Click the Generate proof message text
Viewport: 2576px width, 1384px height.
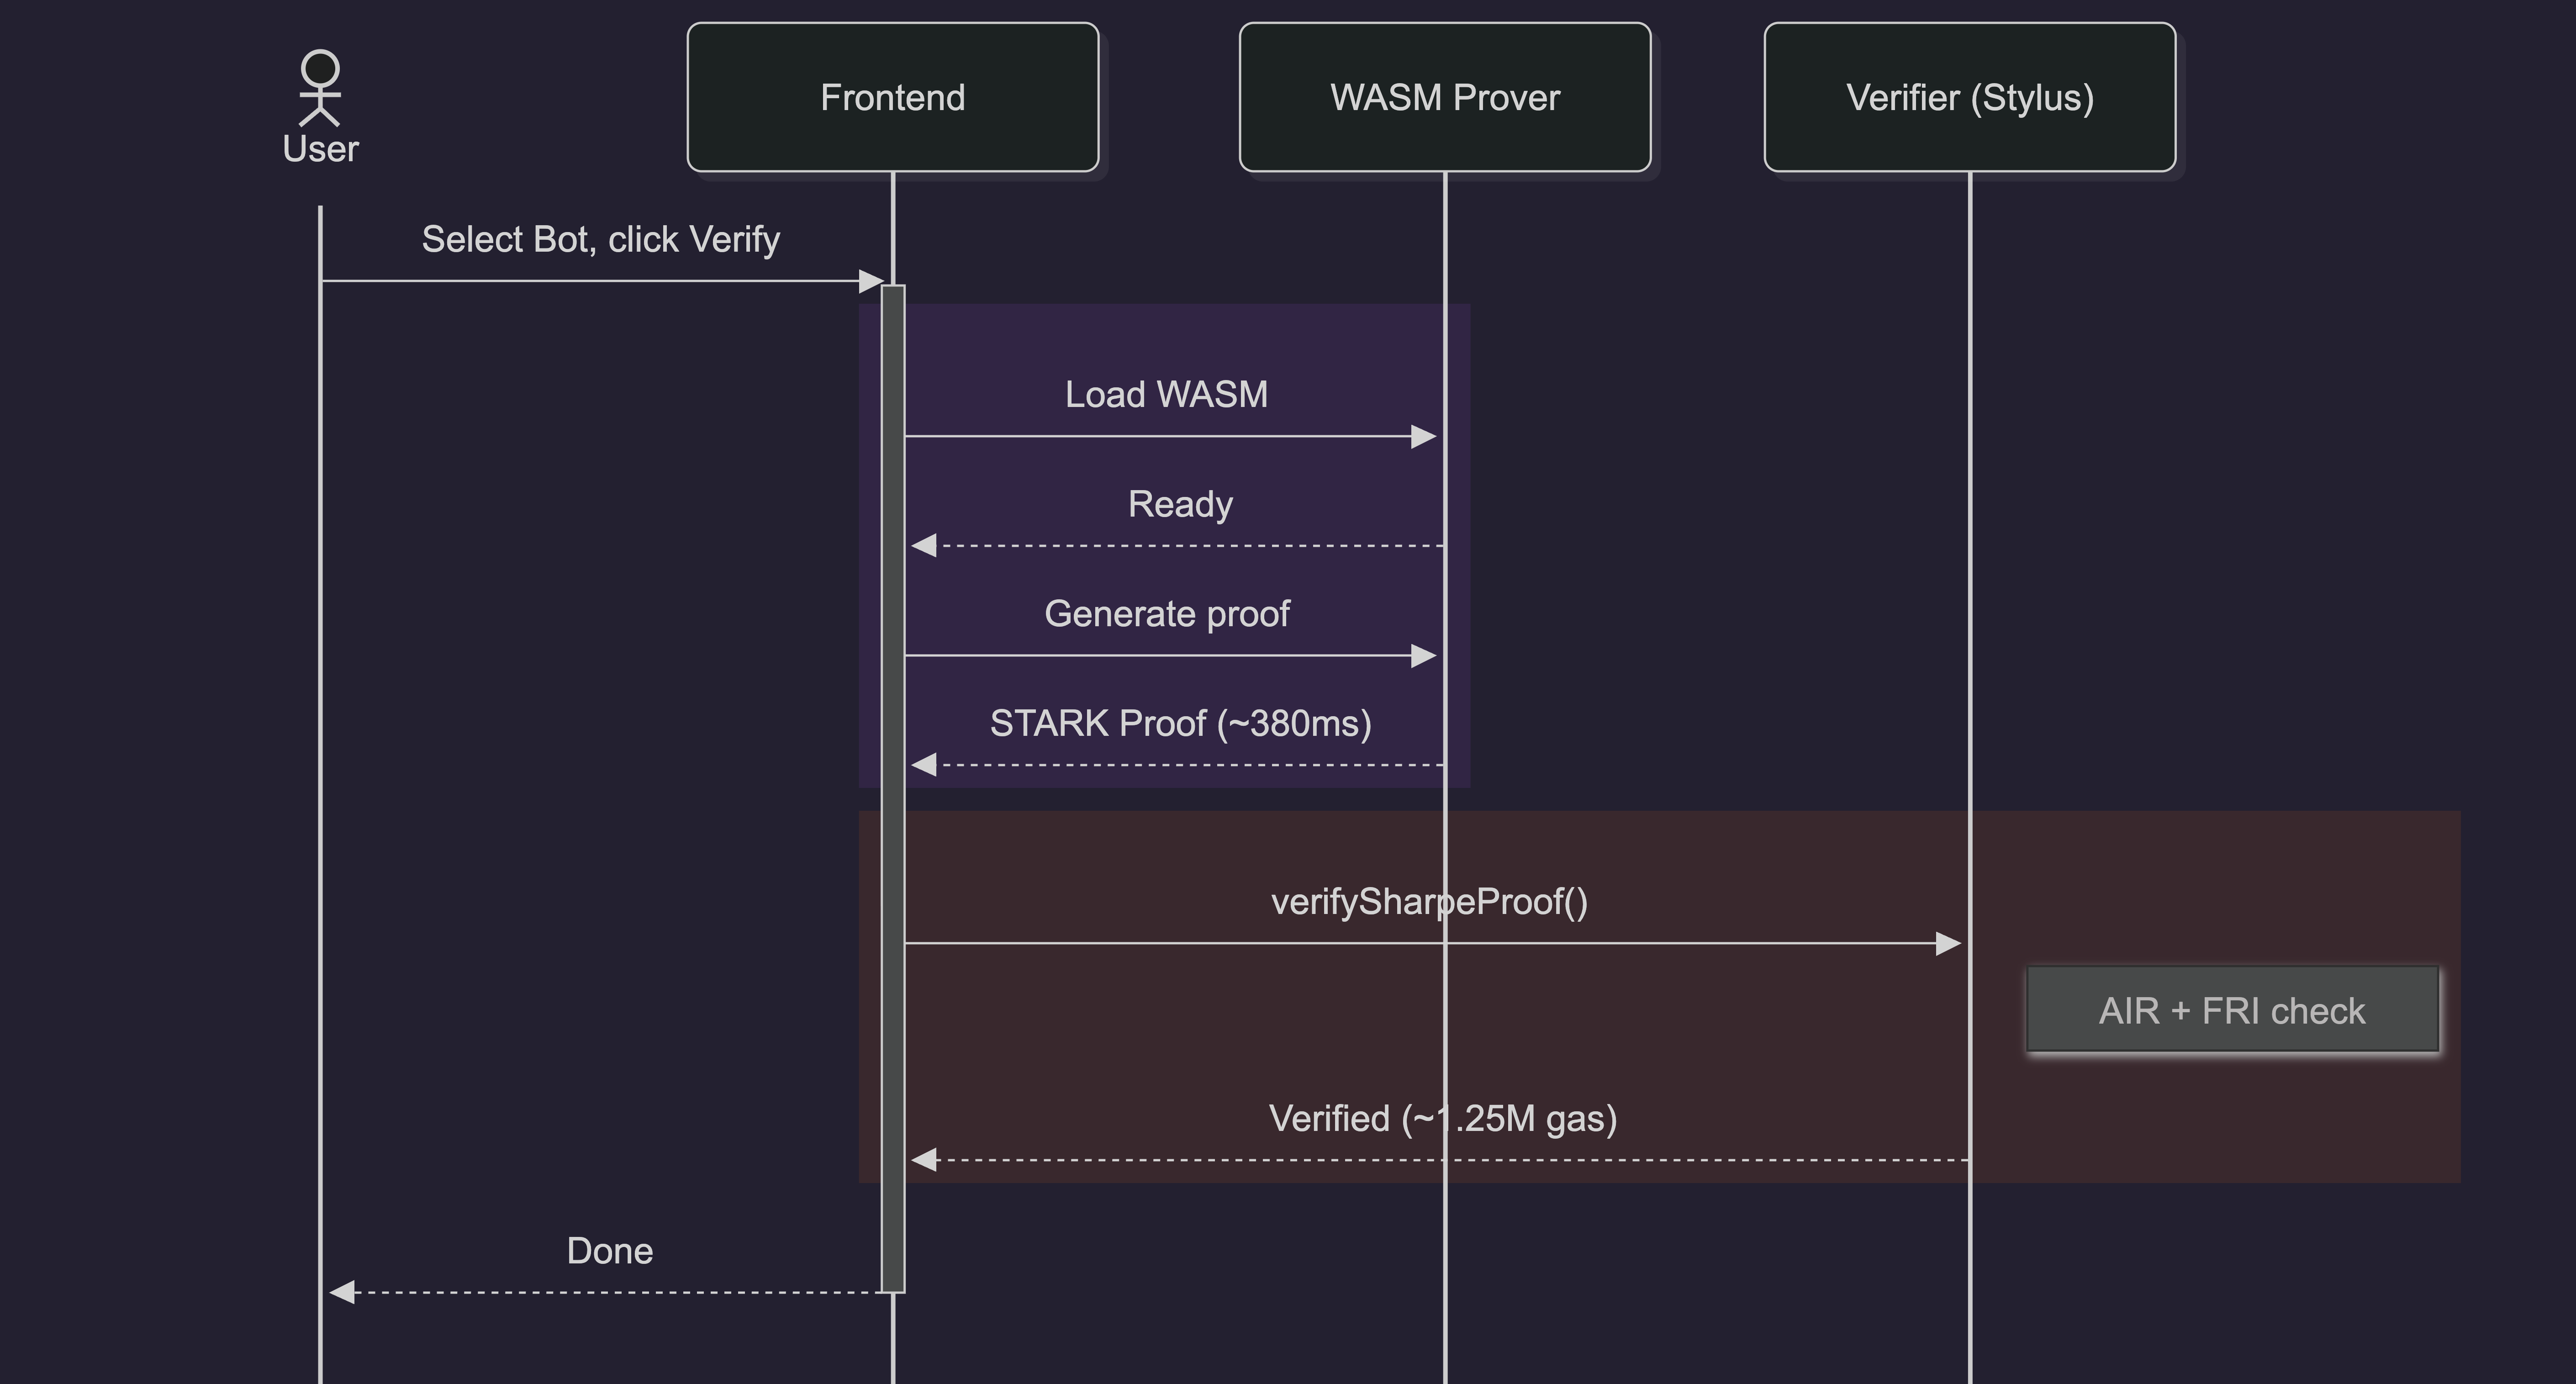pos(1166,614)
